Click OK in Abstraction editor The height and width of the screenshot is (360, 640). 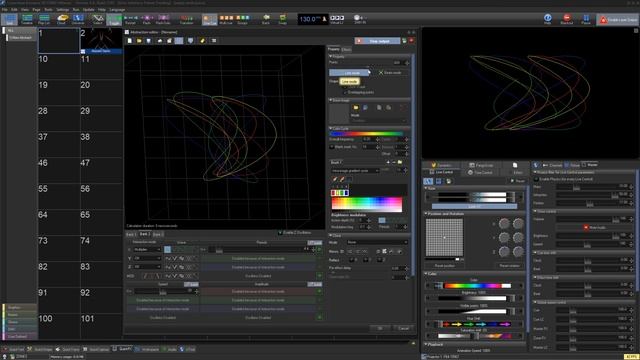click(x=380, y=328)
